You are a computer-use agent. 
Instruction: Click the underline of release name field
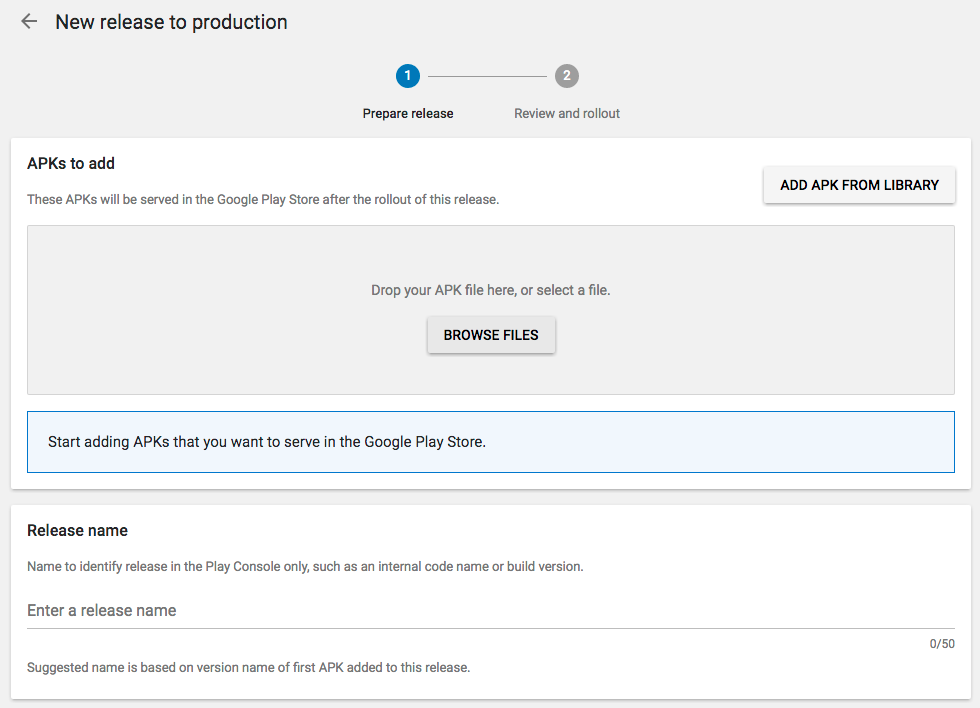coord(490,628)
